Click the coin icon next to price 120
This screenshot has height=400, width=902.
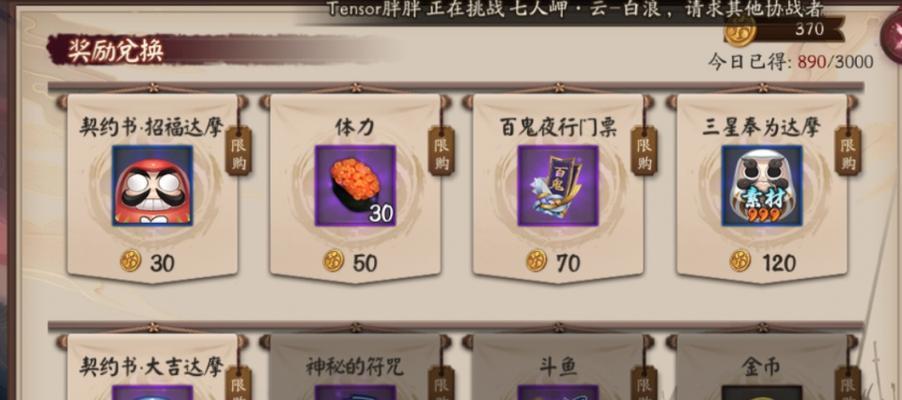coord(740,261)
